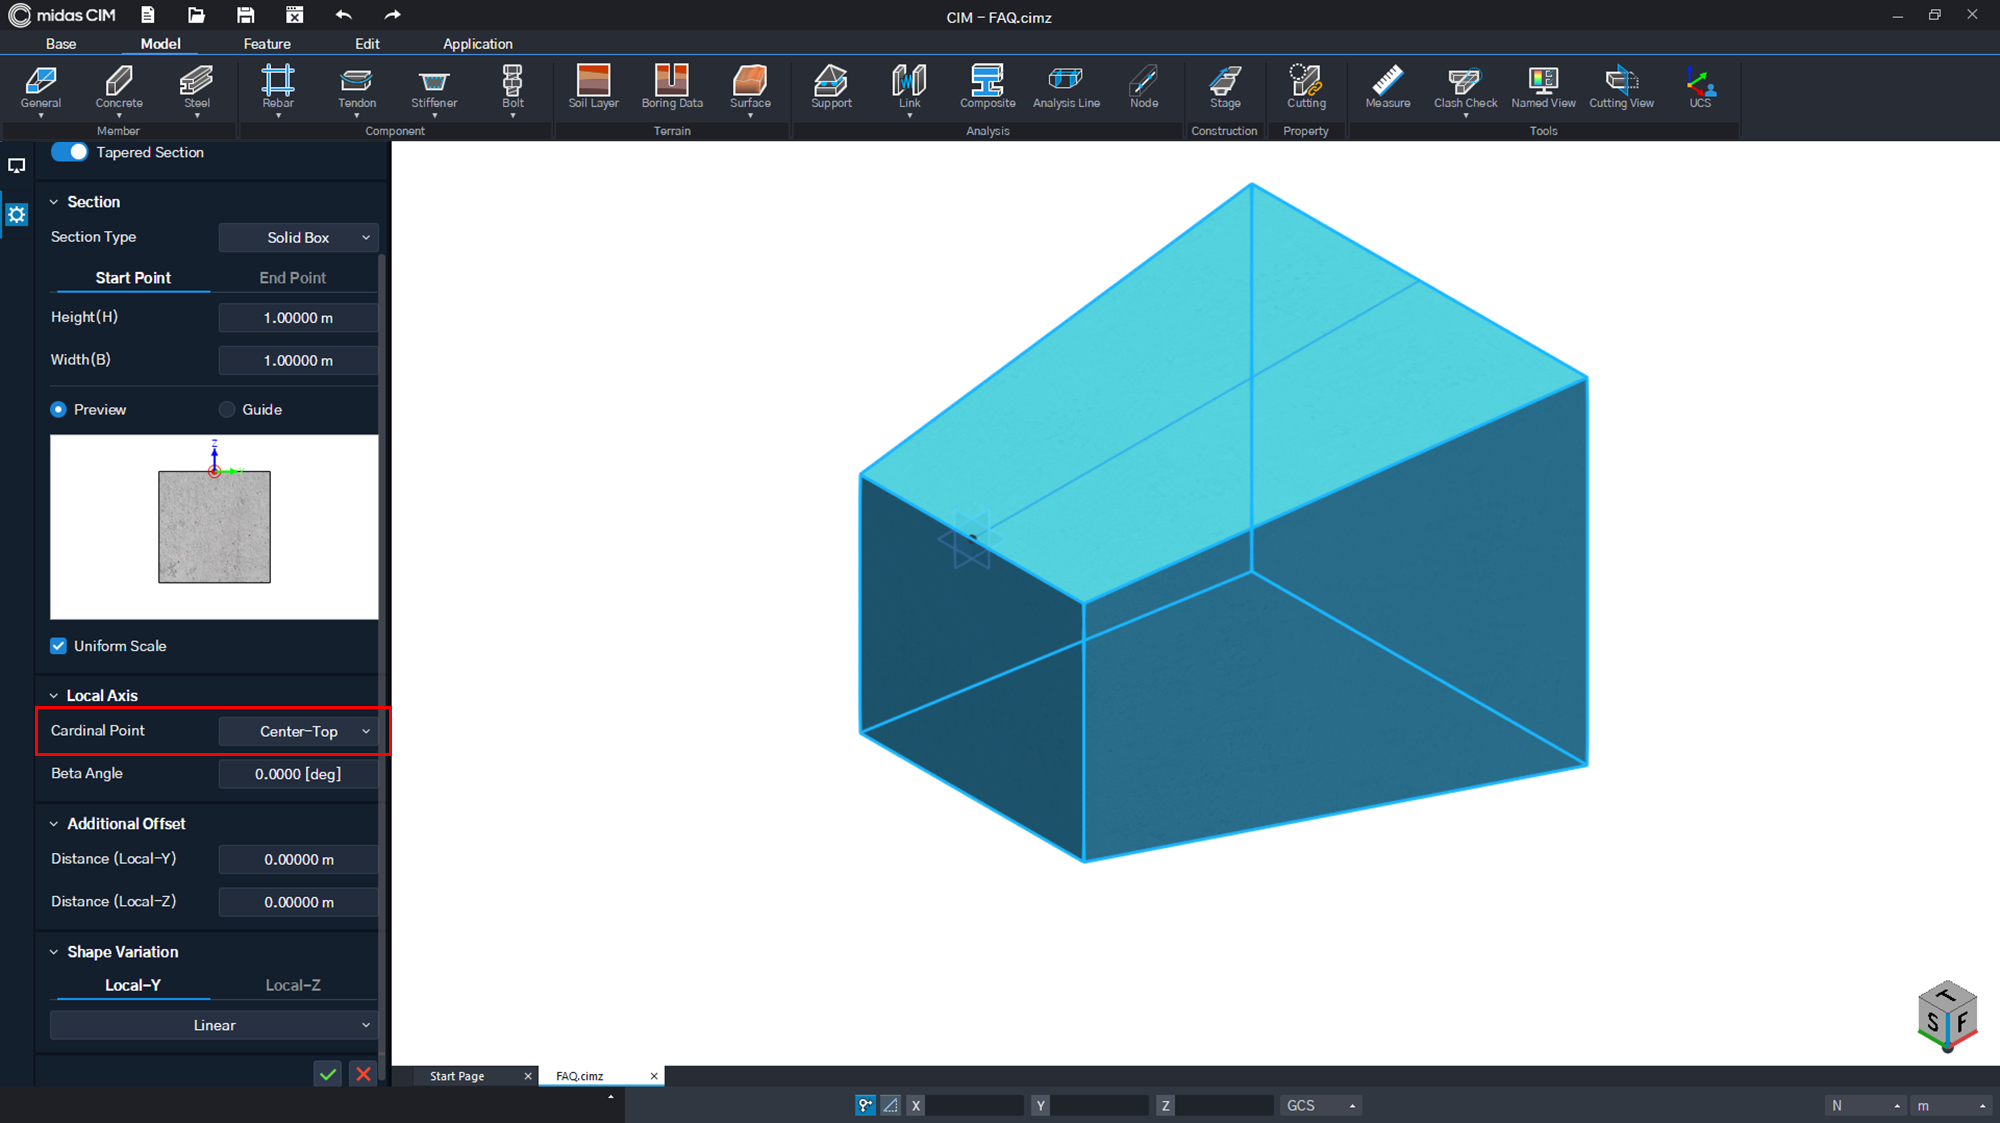2000x1123 pixels.
Task: Toggle the snap icon in status bar
Action: pos(865,1105)
